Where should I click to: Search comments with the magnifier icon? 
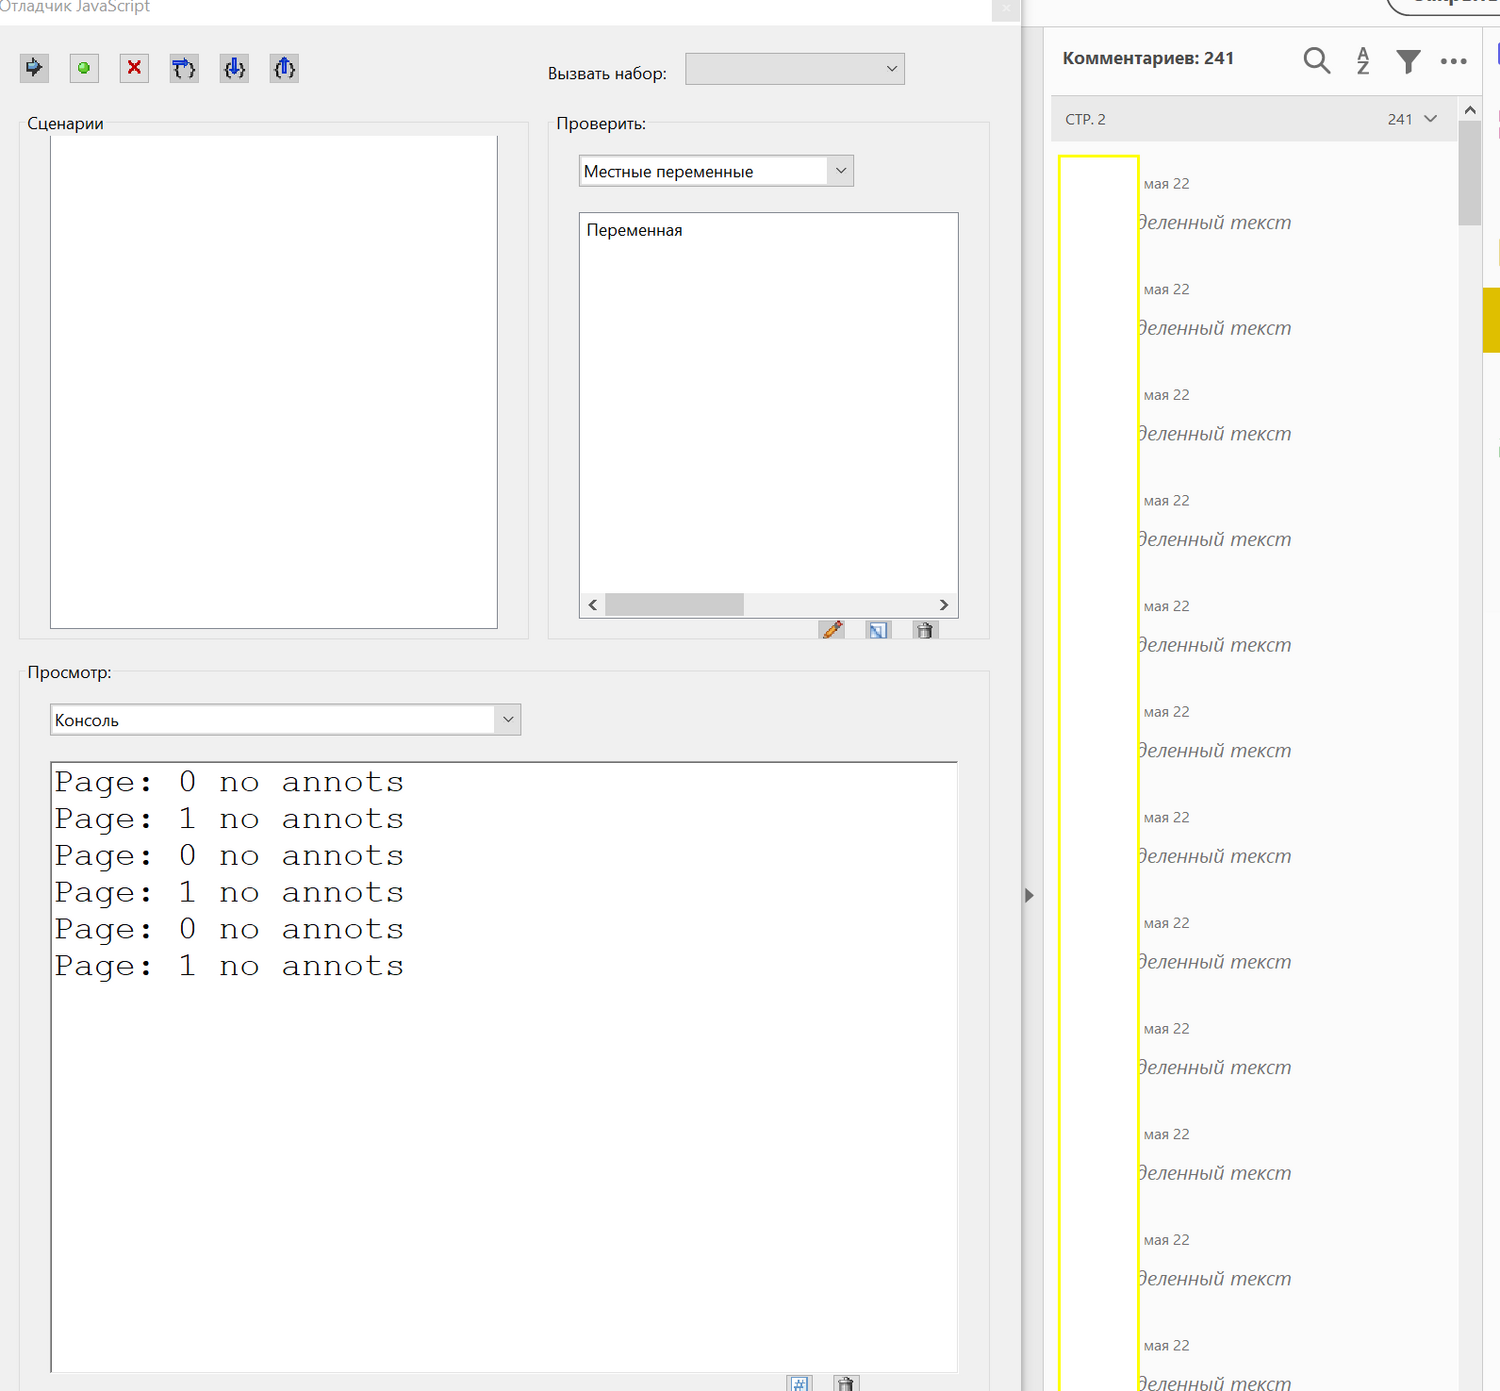click(x=1317, y=61)
